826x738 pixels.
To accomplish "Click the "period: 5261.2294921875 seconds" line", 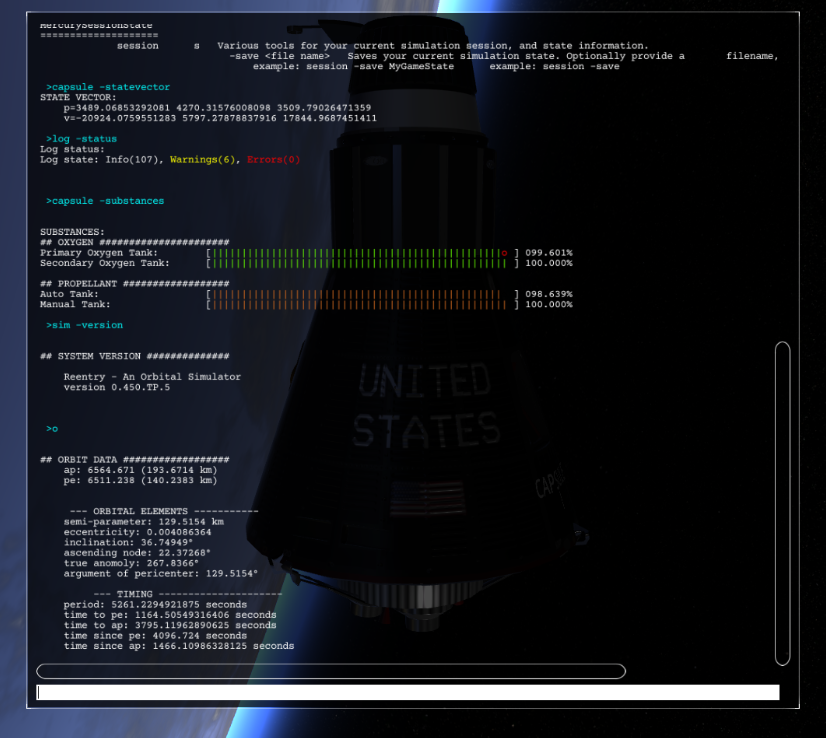I will click(x=155, y=605).
